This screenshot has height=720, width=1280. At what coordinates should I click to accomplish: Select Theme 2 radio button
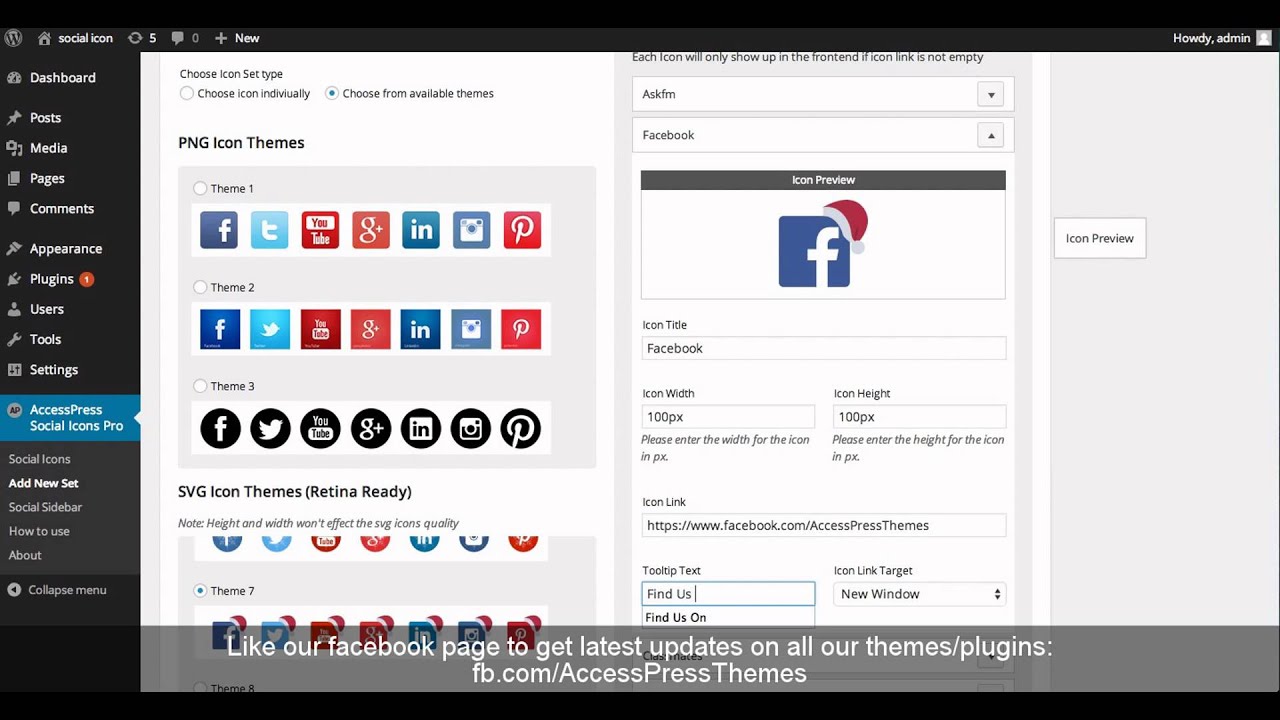pyautogui.click(x=200, y=287)
